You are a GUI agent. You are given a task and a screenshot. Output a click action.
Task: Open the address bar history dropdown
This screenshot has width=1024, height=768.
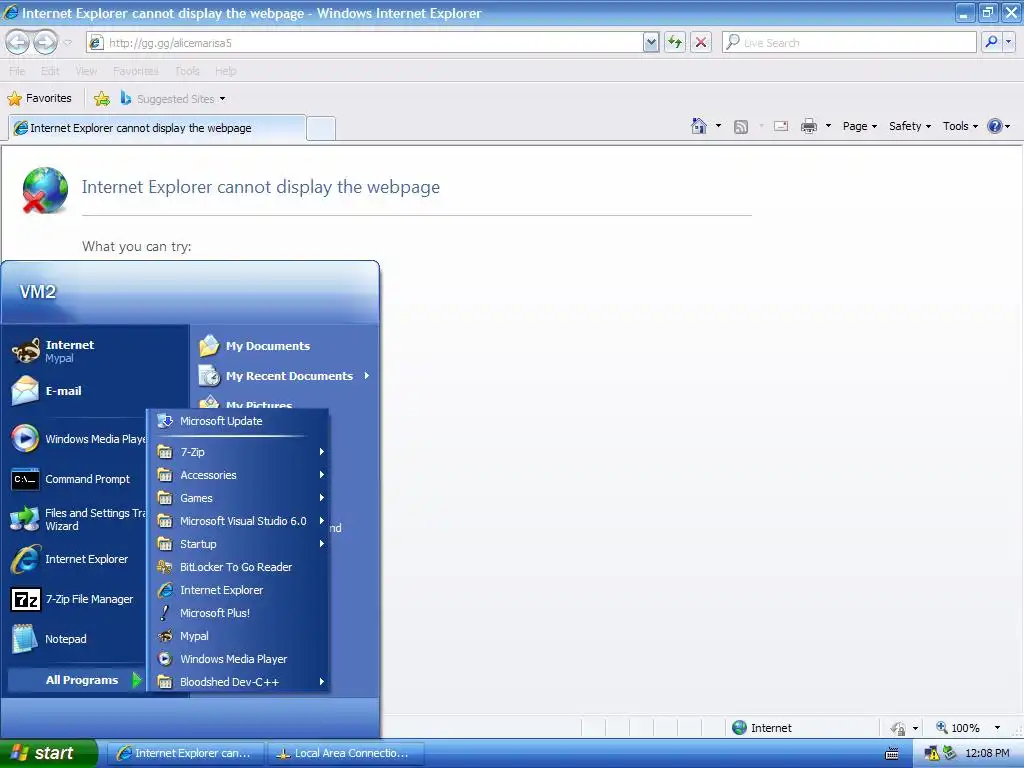click(x=650, y=42)
